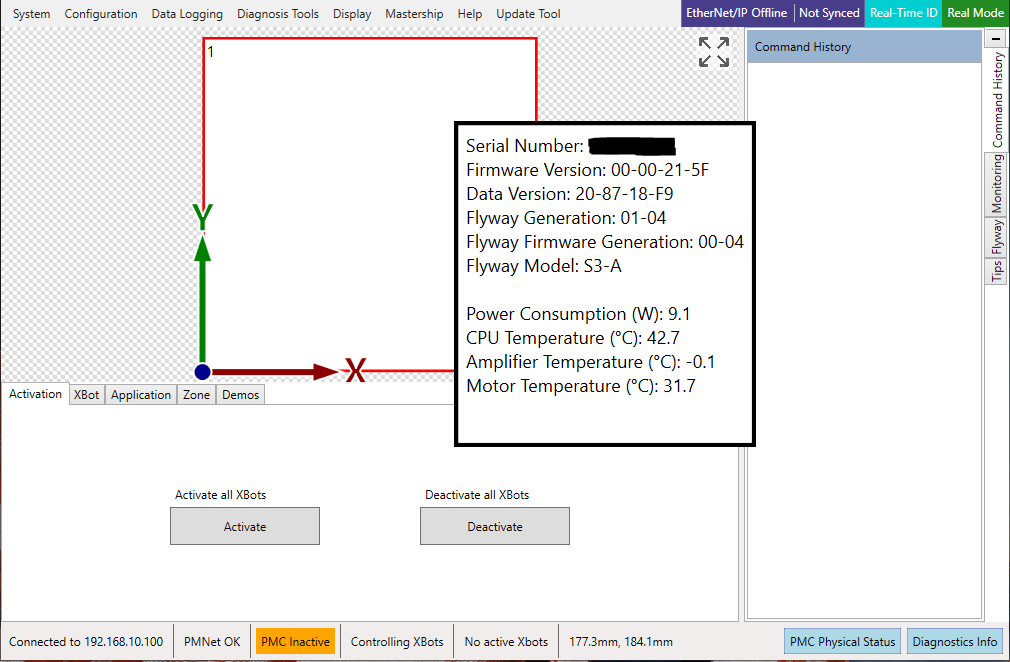Click the dark red X axis arrow
Image resolution: width=1010 pixels, height=662 pixels.
click(x=275, y=372)
